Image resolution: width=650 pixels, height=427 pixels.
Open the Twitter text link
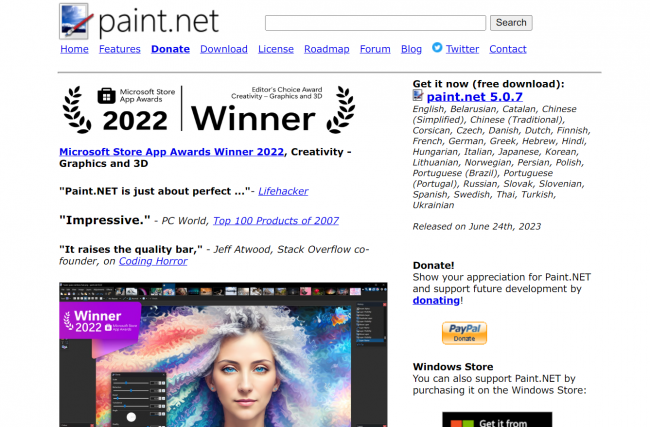(462, 49)
